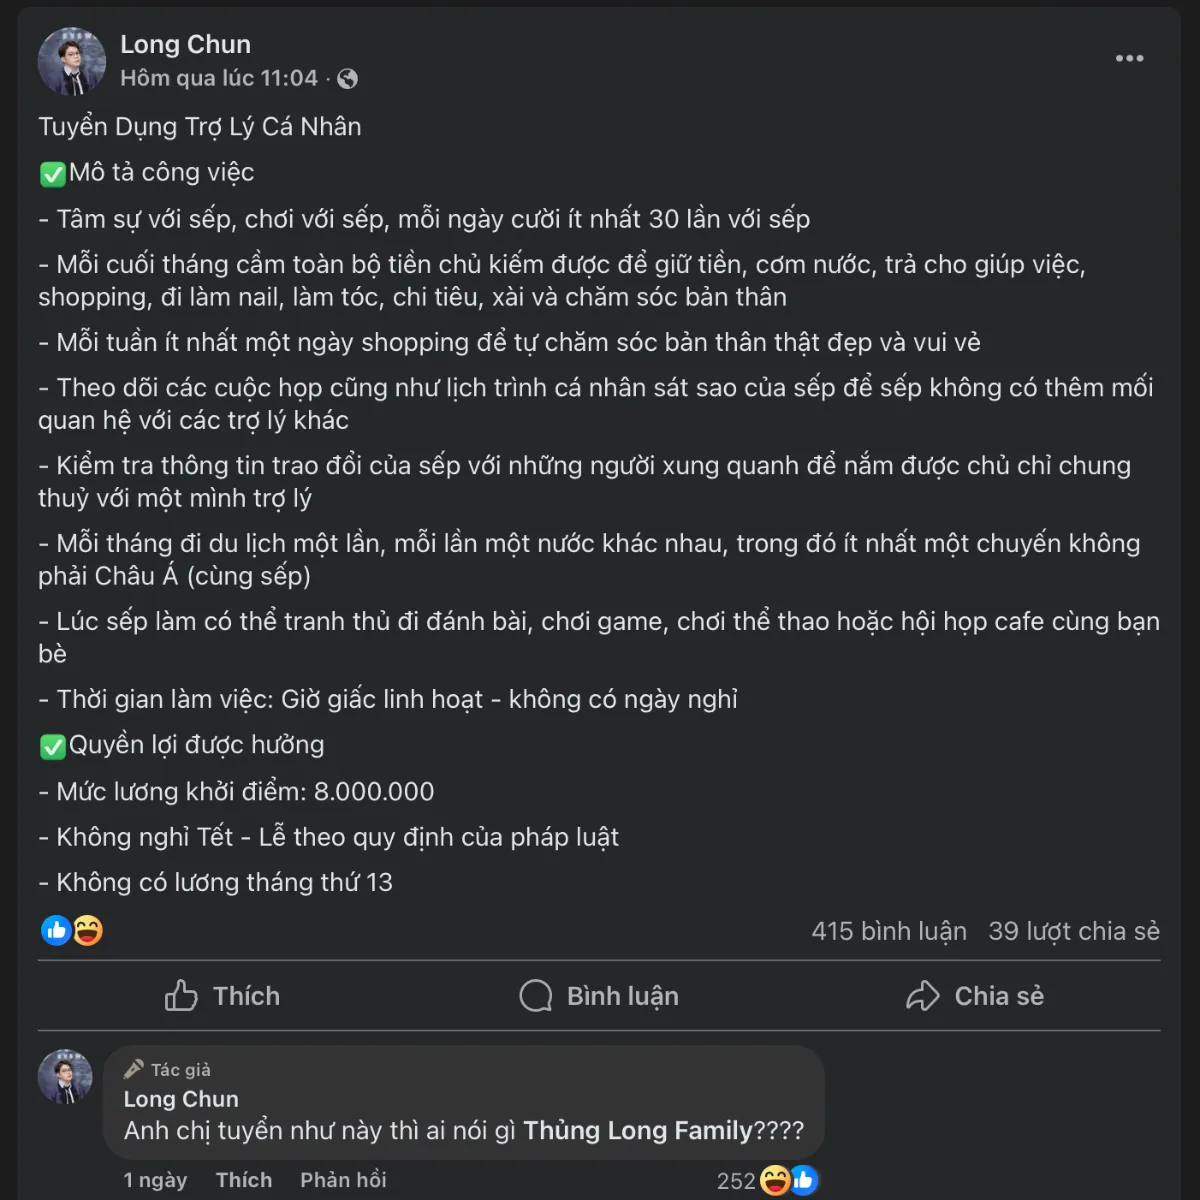Viewport: 1200px width, 1200px height.
Task: Open the three-dot post options menu
Action: (1129, 58)
